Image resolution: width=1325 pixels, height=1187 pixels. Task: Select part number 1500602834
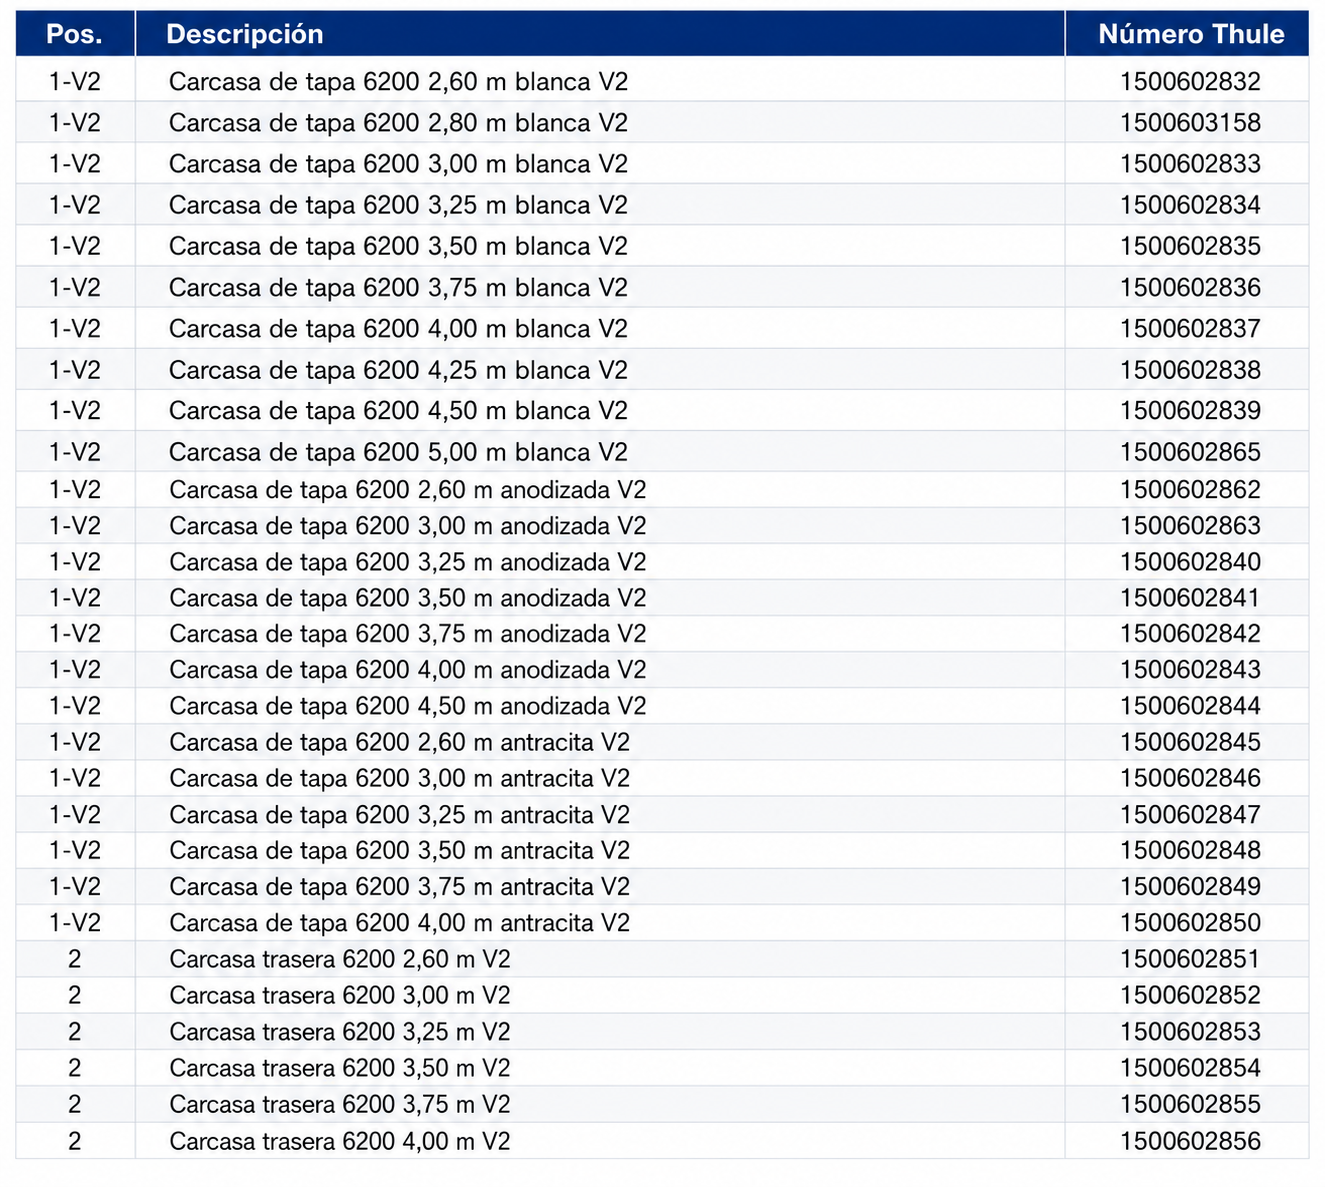pos(1190,205)
